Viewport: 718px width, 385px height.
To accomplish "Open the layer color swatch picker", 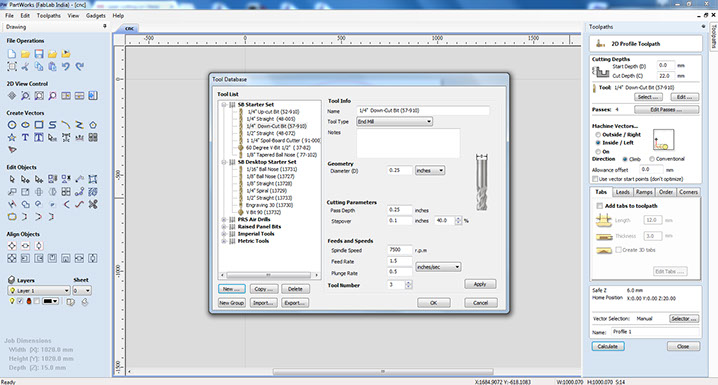I will tap(50, 301).
